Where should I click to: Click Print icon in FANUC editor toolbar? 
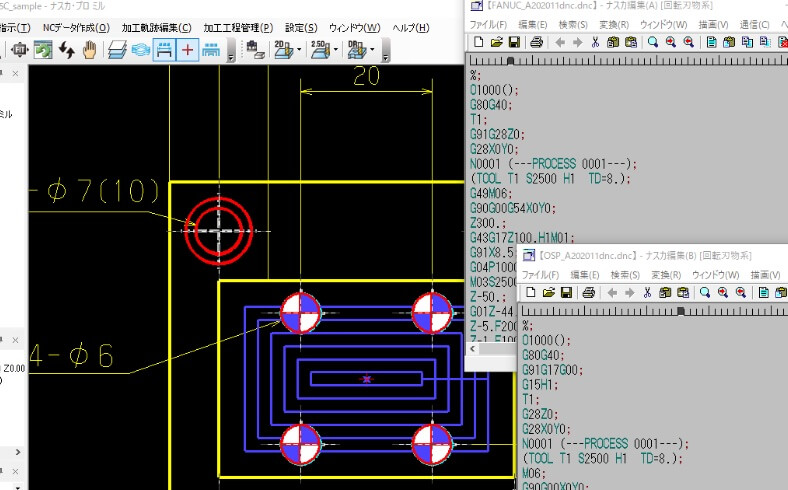[537, 42]
